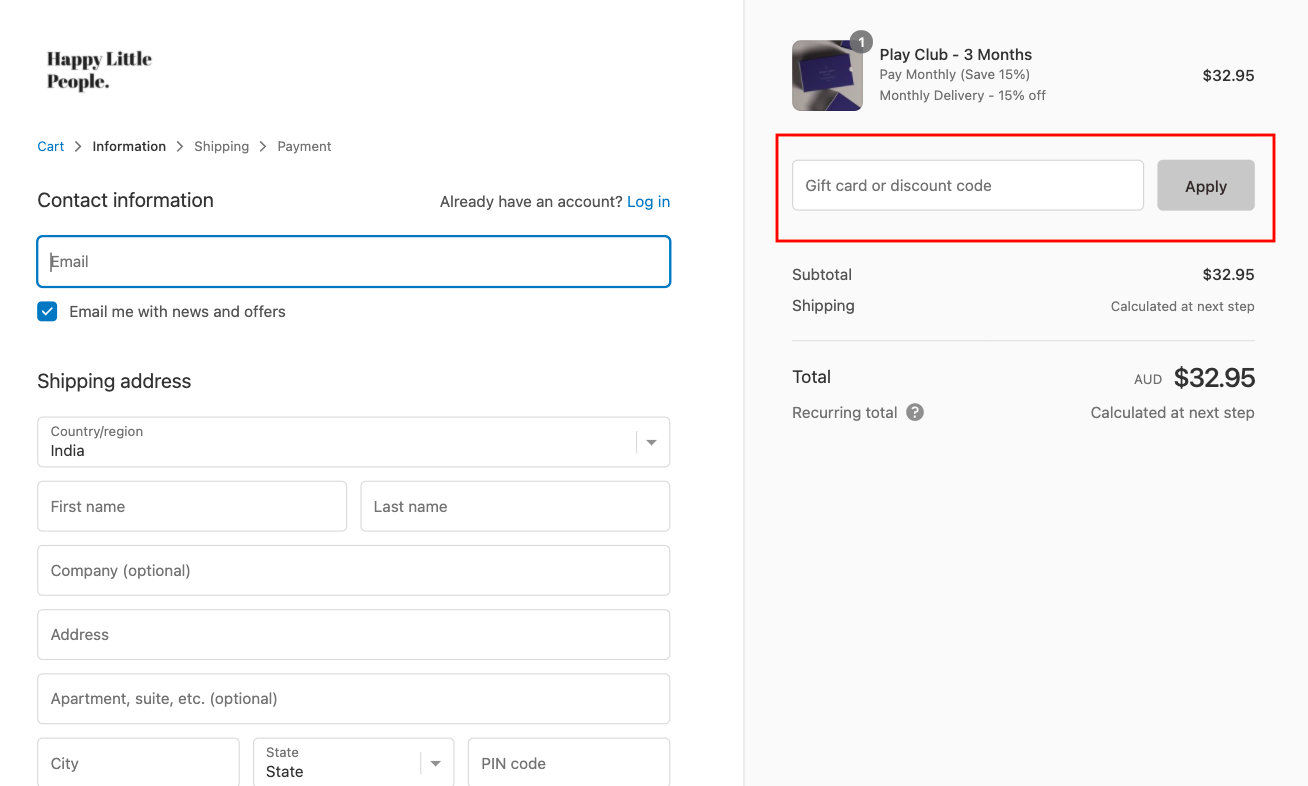The image size is (1308, 786).
Task: Click into the First name field
Action: pyautogui.click(x=192, y=506)
